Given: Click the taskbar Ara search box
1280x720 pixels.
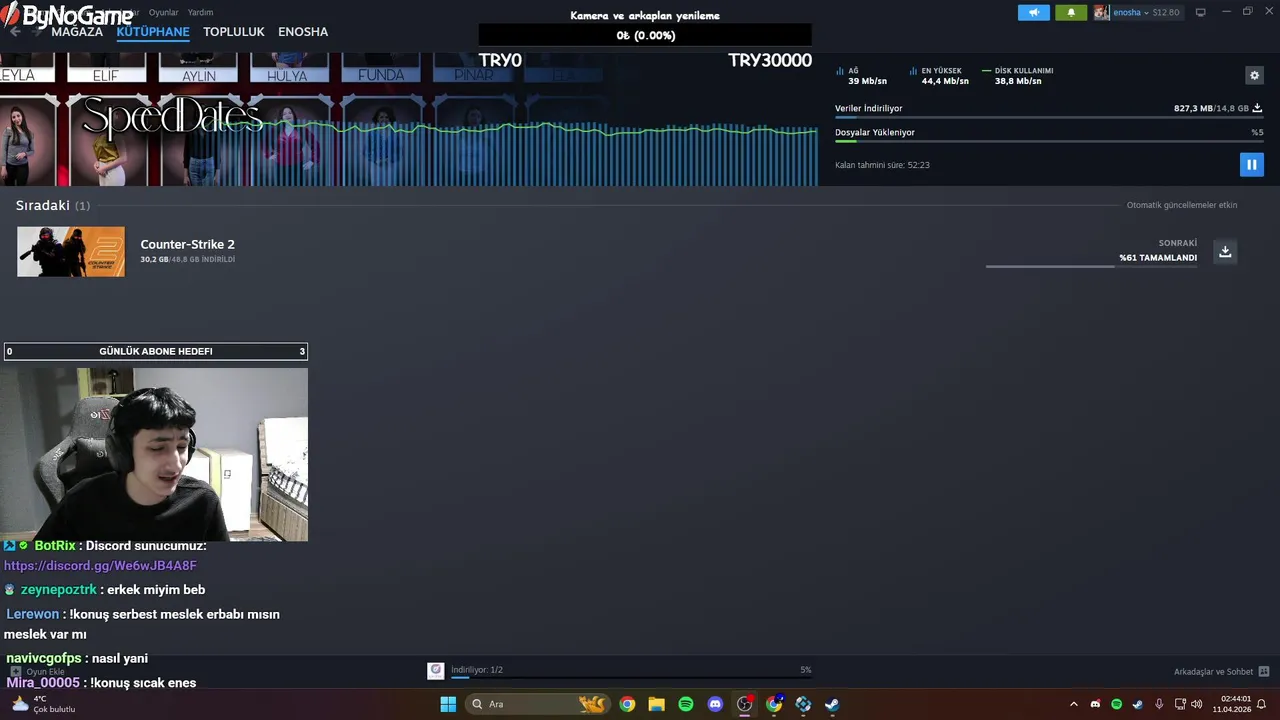Looking at the screenshot, I should 537,704.
